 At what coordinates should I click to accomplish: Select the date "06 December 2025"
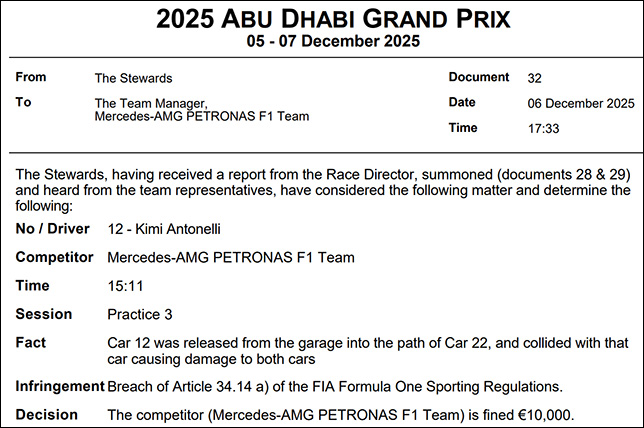pyautogui.click(x=581, y=103)
